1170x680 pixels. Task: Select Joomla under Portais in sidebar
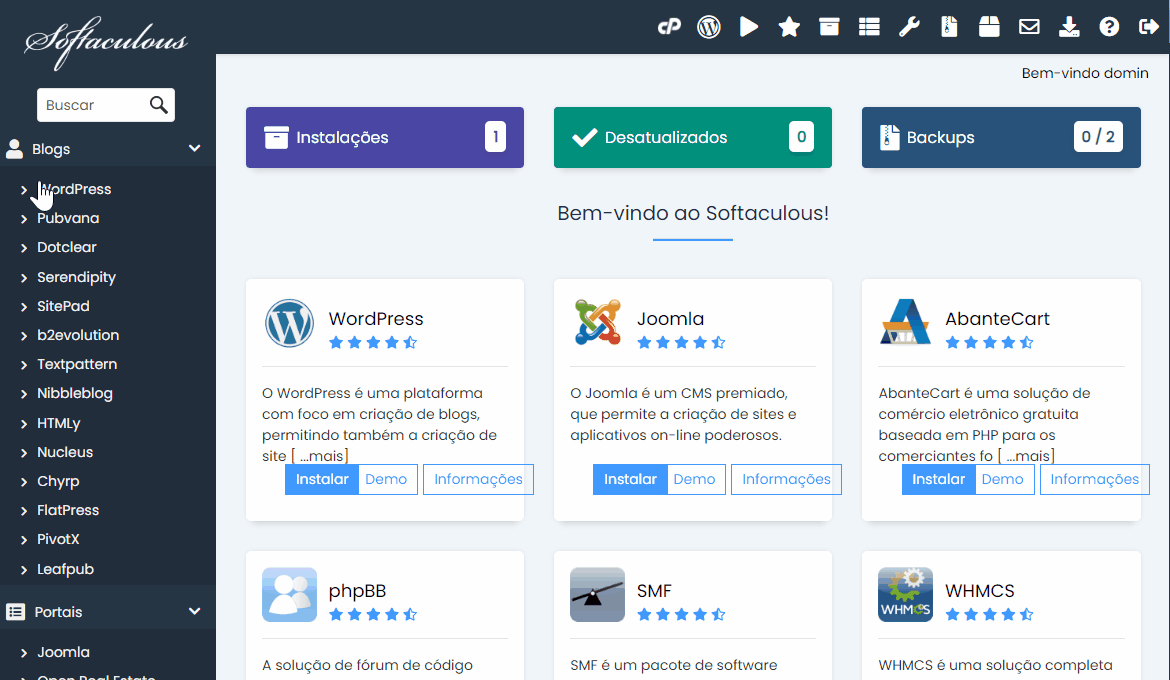tap(63, 652)
